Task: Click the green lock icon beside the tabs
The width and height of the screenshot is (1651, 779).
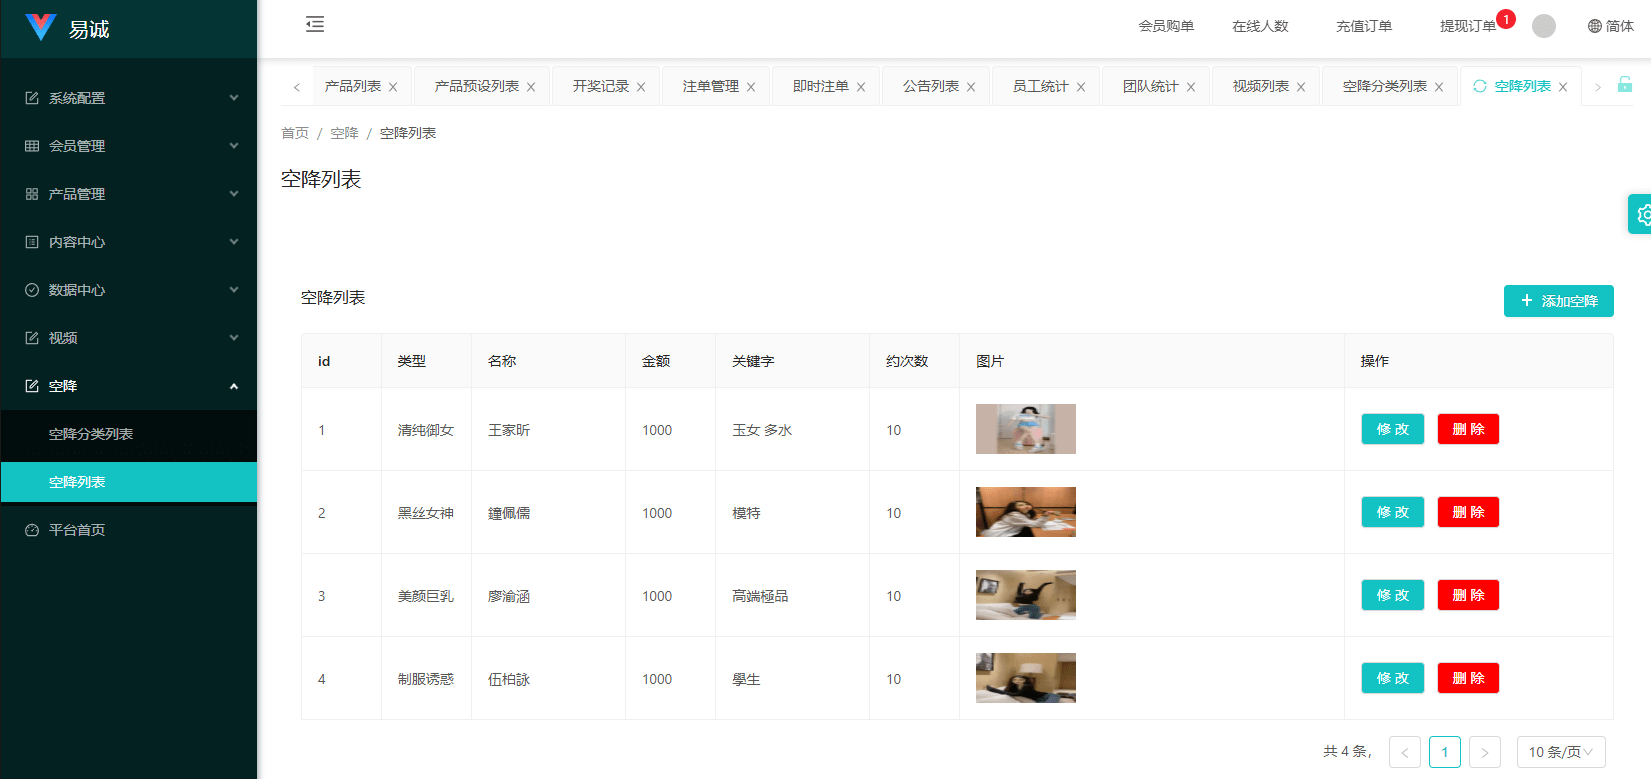Action: [x=1625, y=85]
